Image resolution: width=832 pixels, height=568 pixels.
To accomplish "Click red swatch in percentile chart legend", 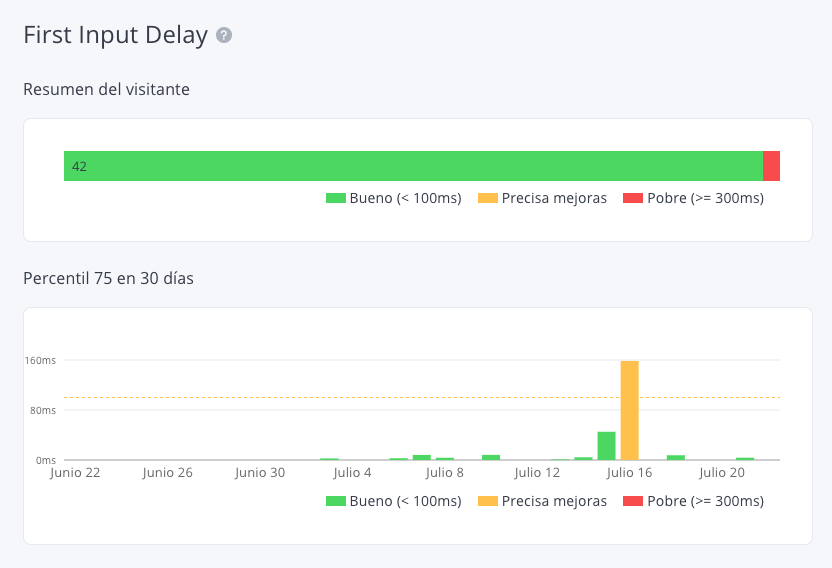I will 632,501.
